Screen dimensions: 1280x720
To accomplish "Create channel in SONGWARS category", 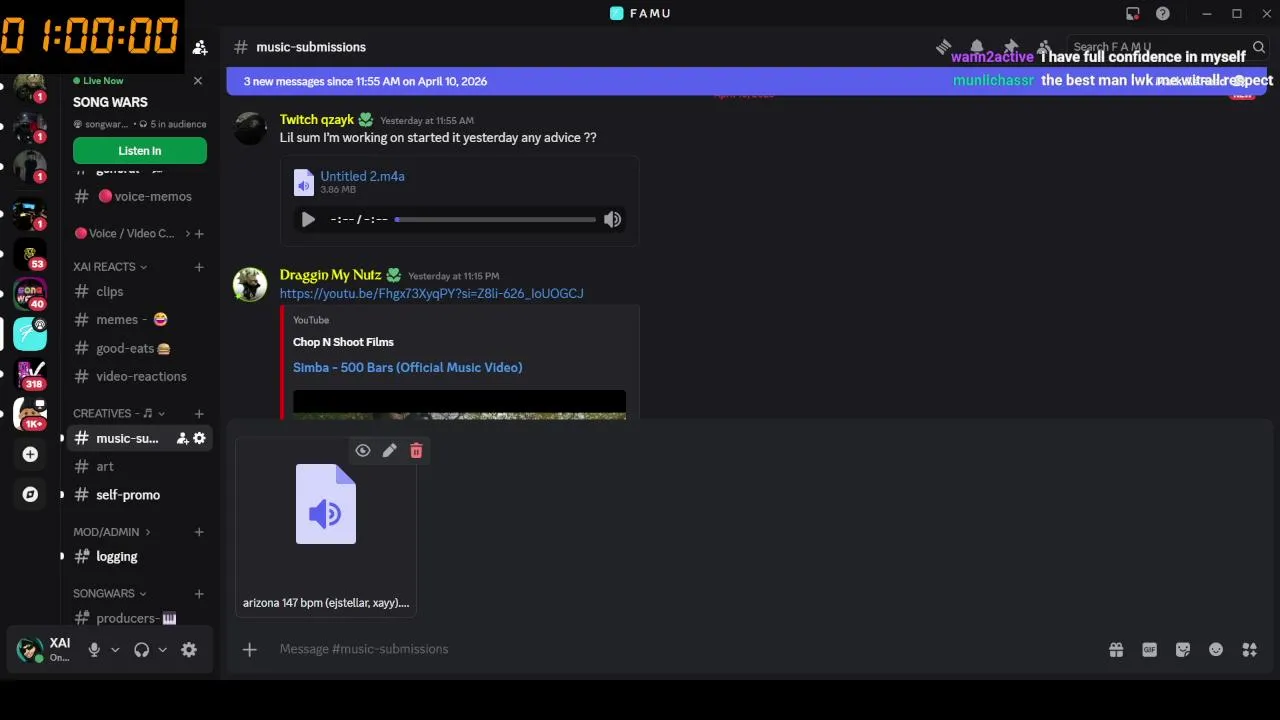I will point(199,594).
